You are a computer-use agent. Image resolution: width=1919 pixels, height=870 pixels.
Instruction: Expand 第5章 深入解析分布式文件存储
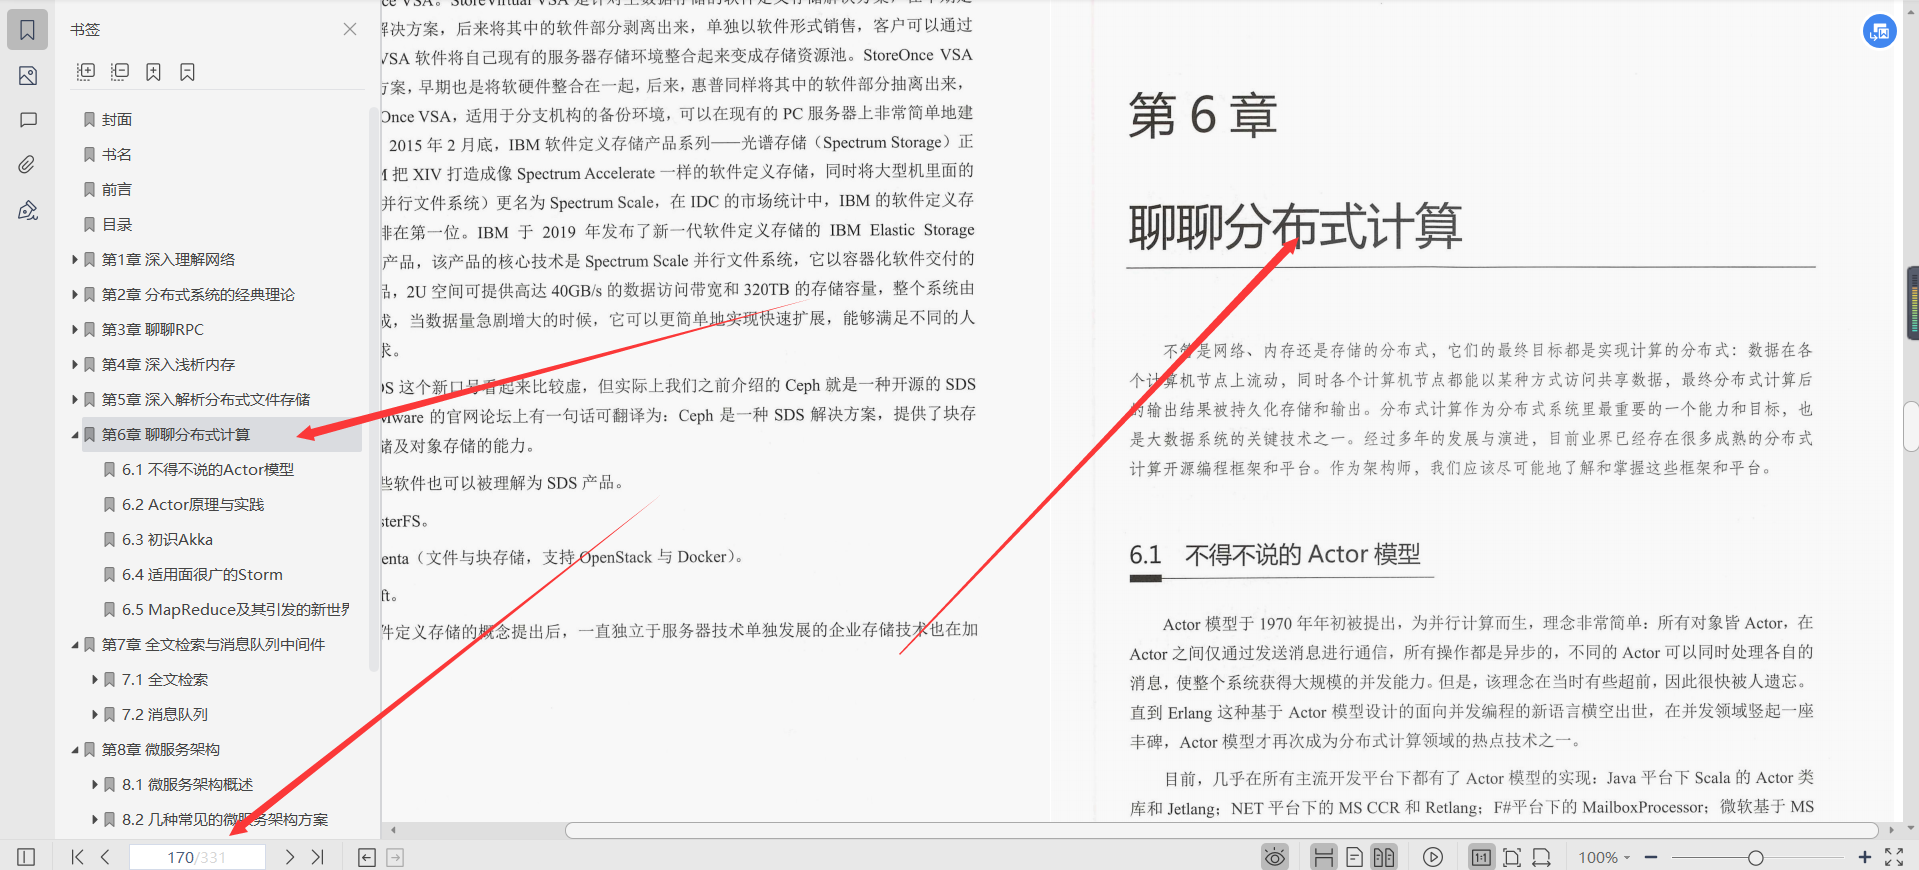(75, 399)
